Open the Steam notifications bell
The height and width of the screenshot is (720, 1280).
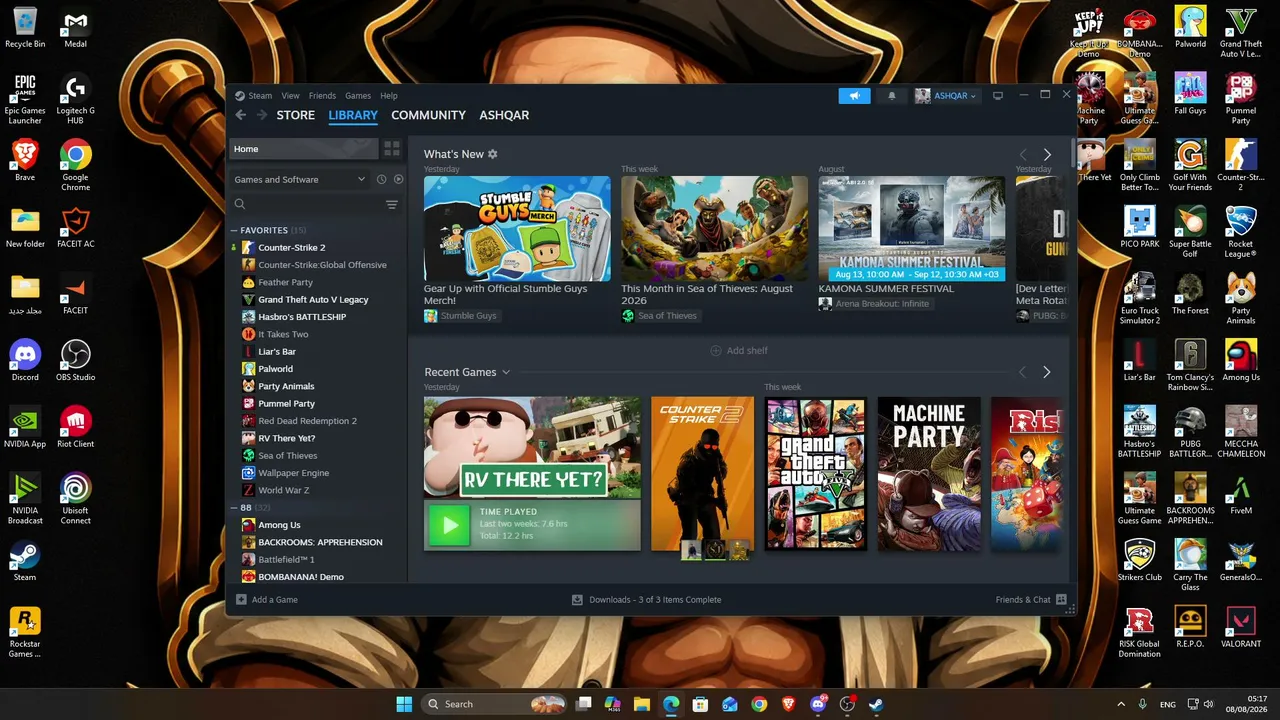click(892, 96)
